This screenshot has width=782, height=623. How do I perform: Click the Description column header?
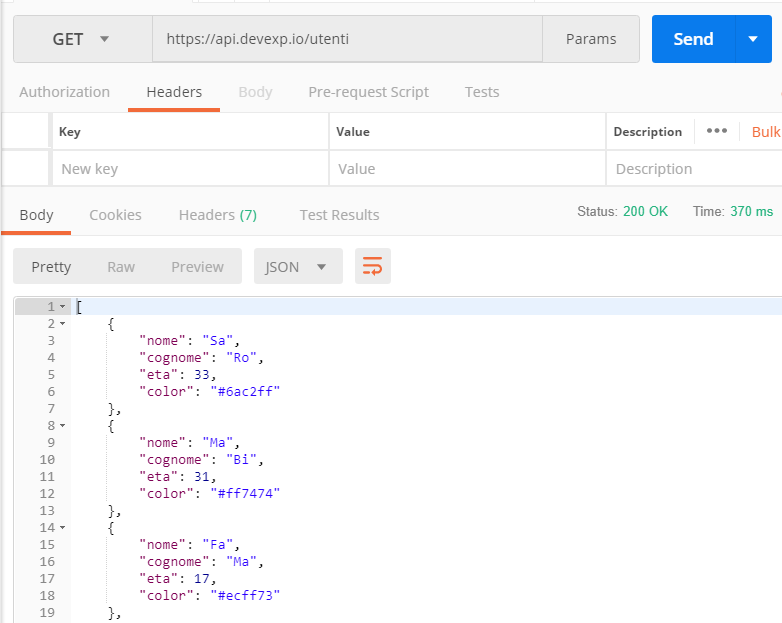tap(648, 132)
